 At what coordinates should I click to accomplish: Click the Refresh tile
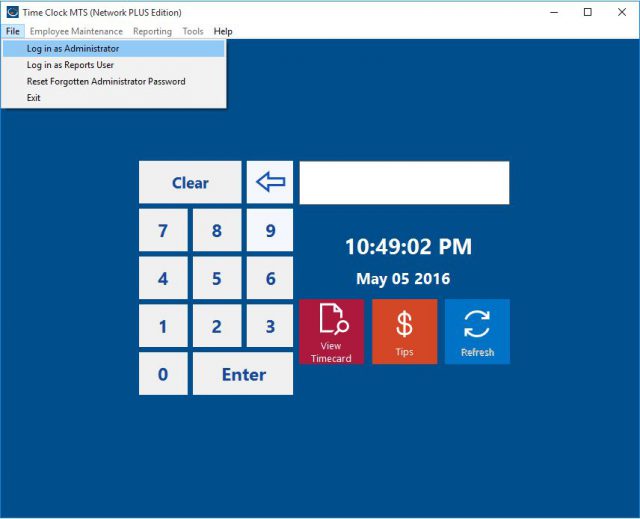477,331
